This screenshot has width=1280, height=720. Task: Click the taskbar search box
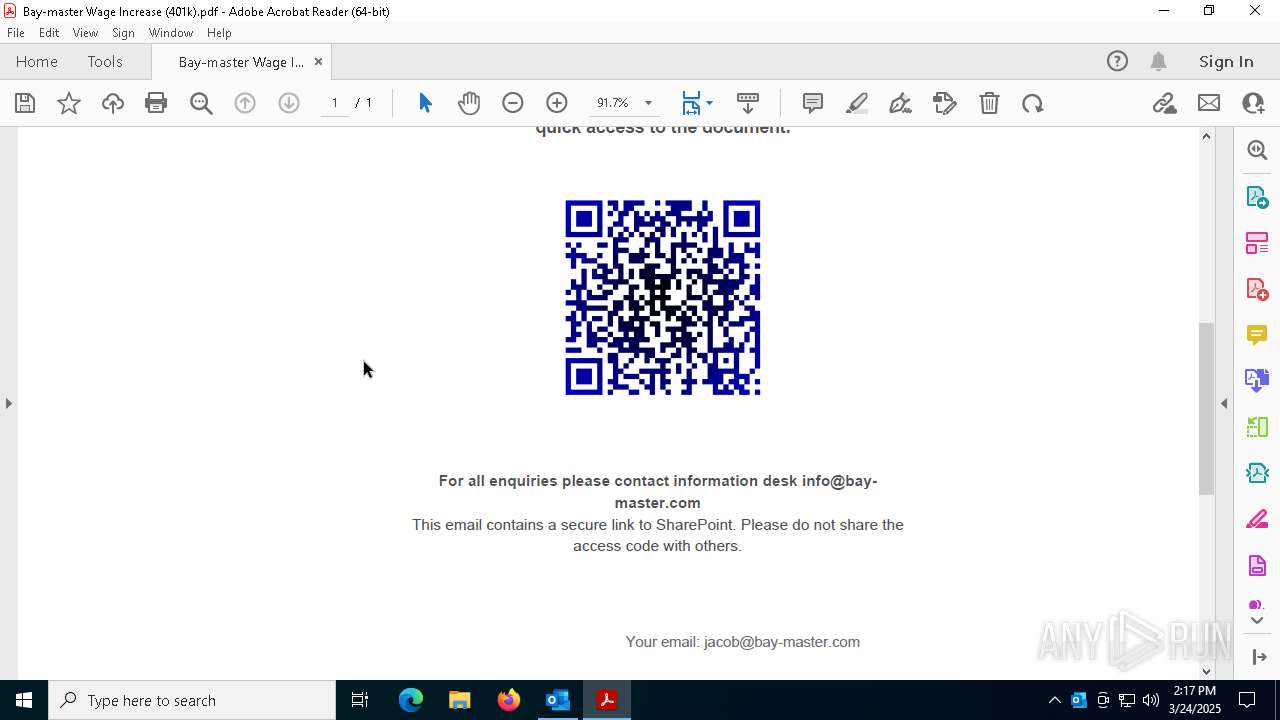pyautogui.click(x=192, y=700)
